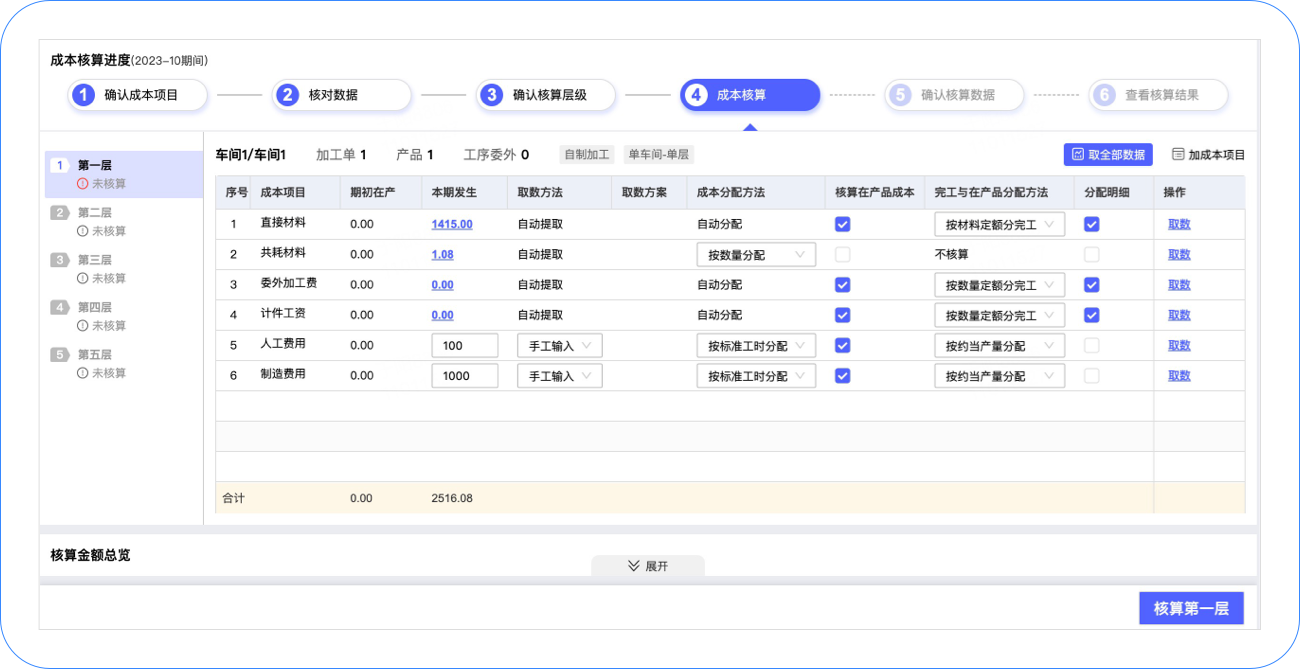Toggle 分配明细 checkbox for 委外加工费 row
The width and height of the screenshot is (1300, 669).
pos(1092,285)
